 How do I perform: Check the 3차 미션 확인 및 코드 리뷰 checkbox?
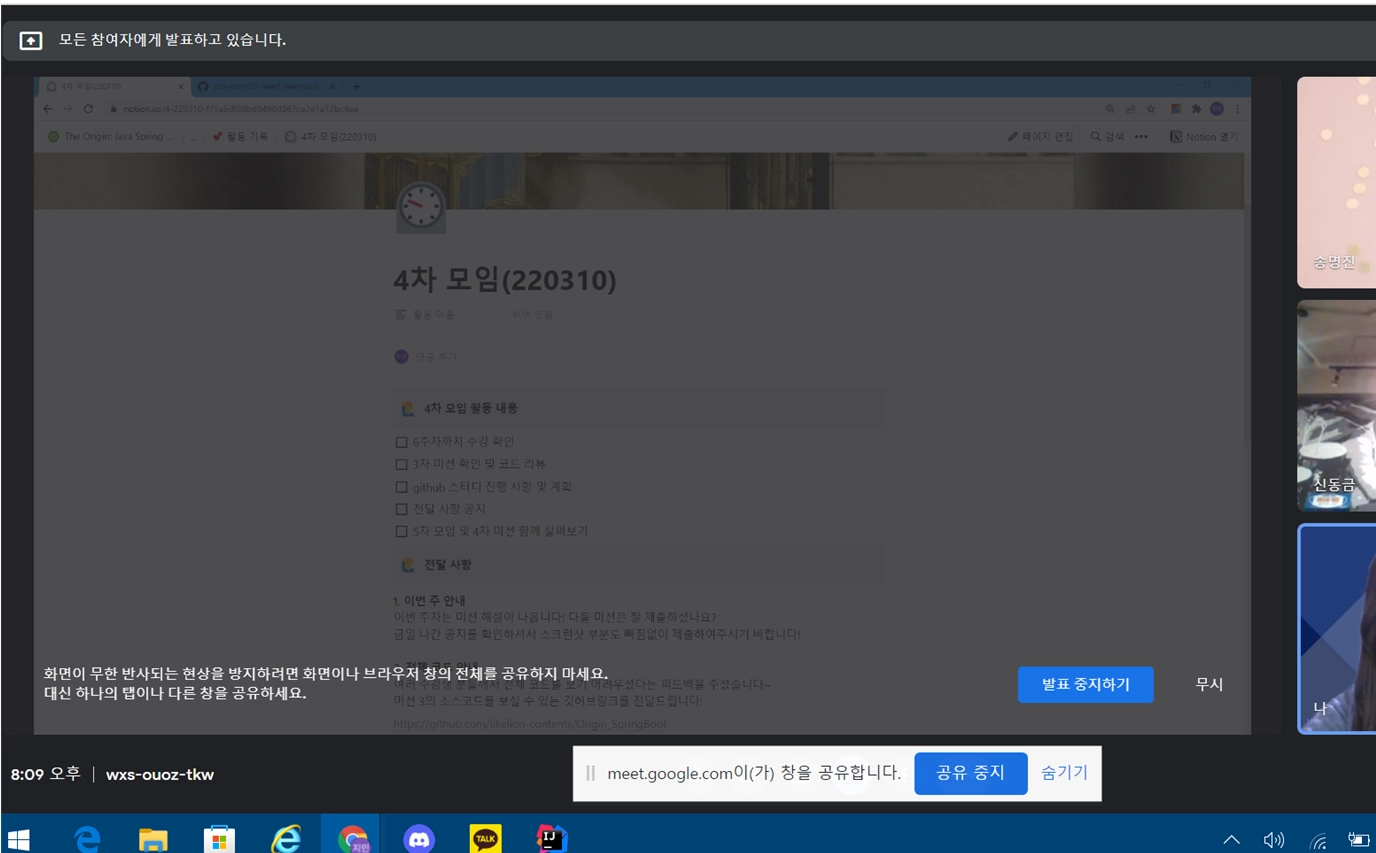click(401, 464)
